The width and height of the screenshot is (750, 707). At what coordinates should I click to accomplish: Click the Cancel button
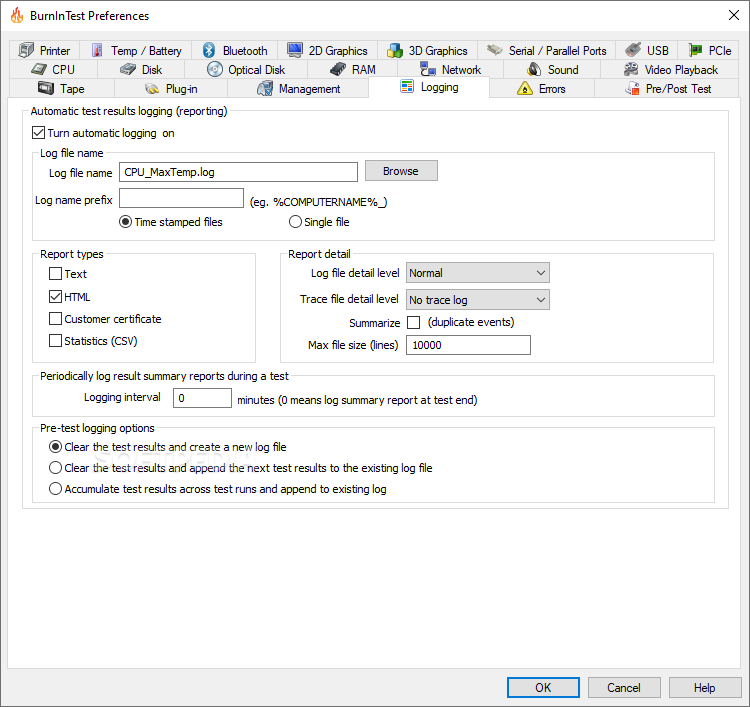[x=624, y=687]
